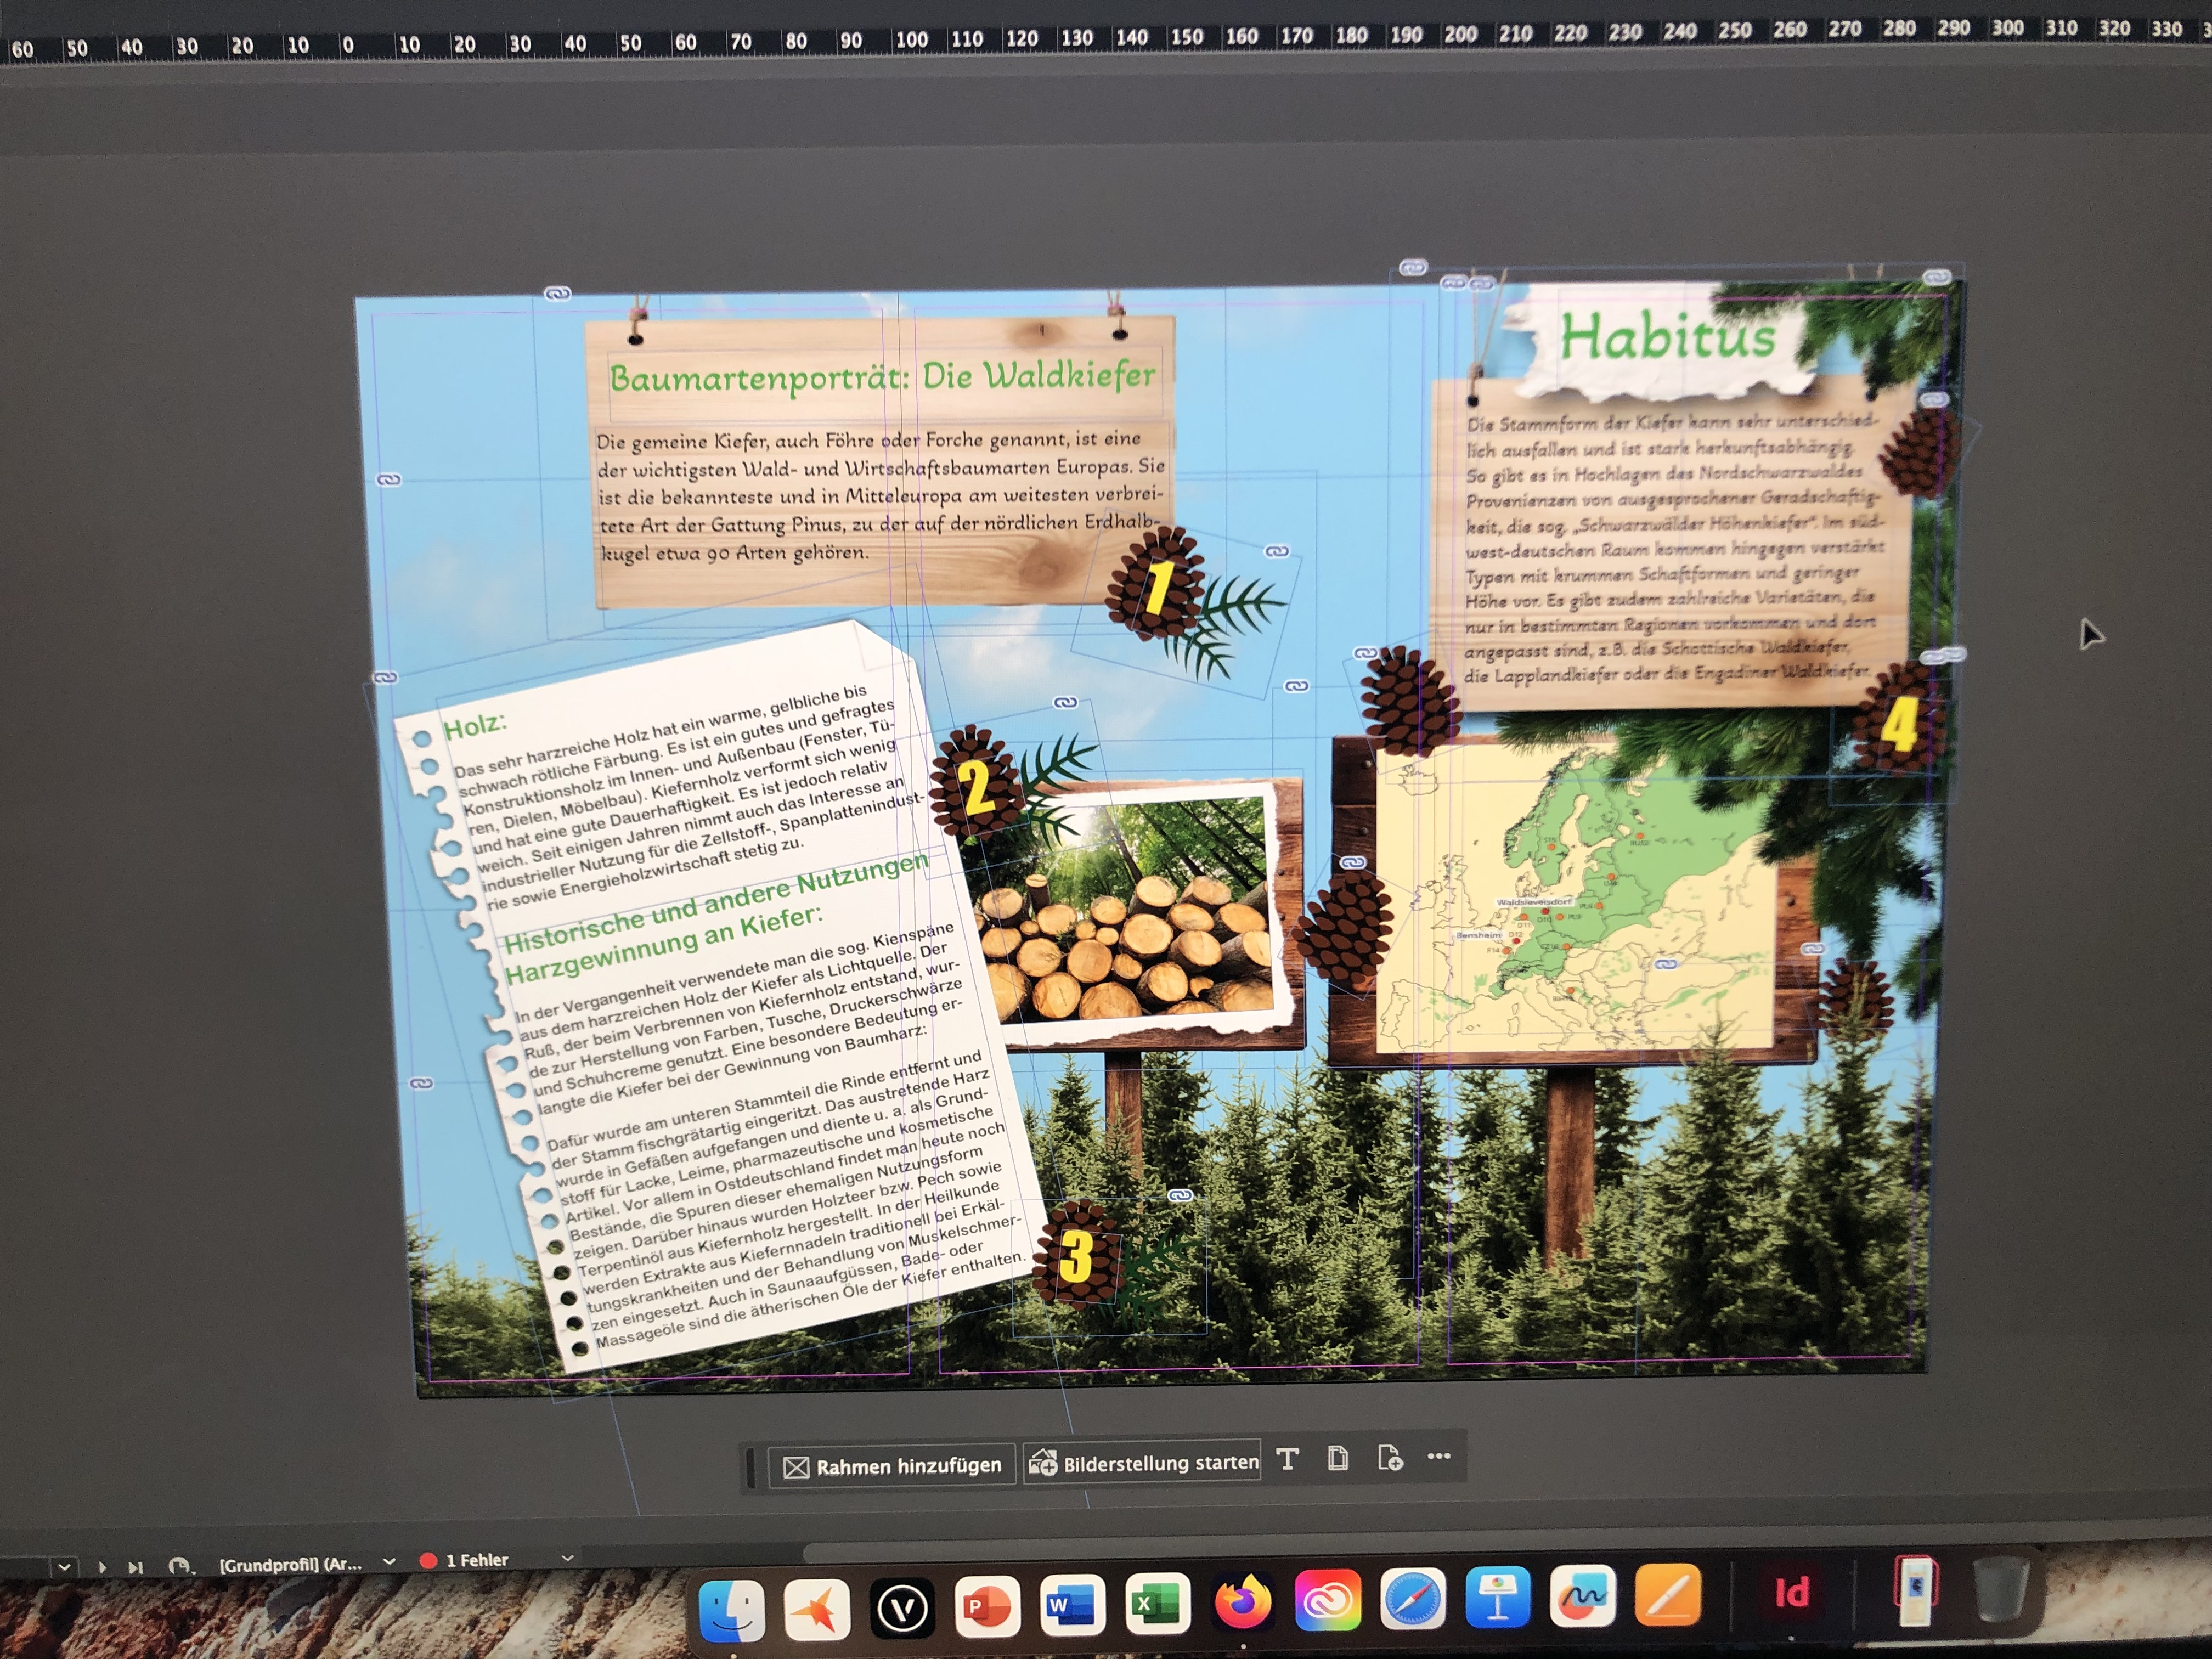Click the red preflight error indicator
Image resolution: width=2212 pixels, height=1659 pixels.
tap(428, 1560)
